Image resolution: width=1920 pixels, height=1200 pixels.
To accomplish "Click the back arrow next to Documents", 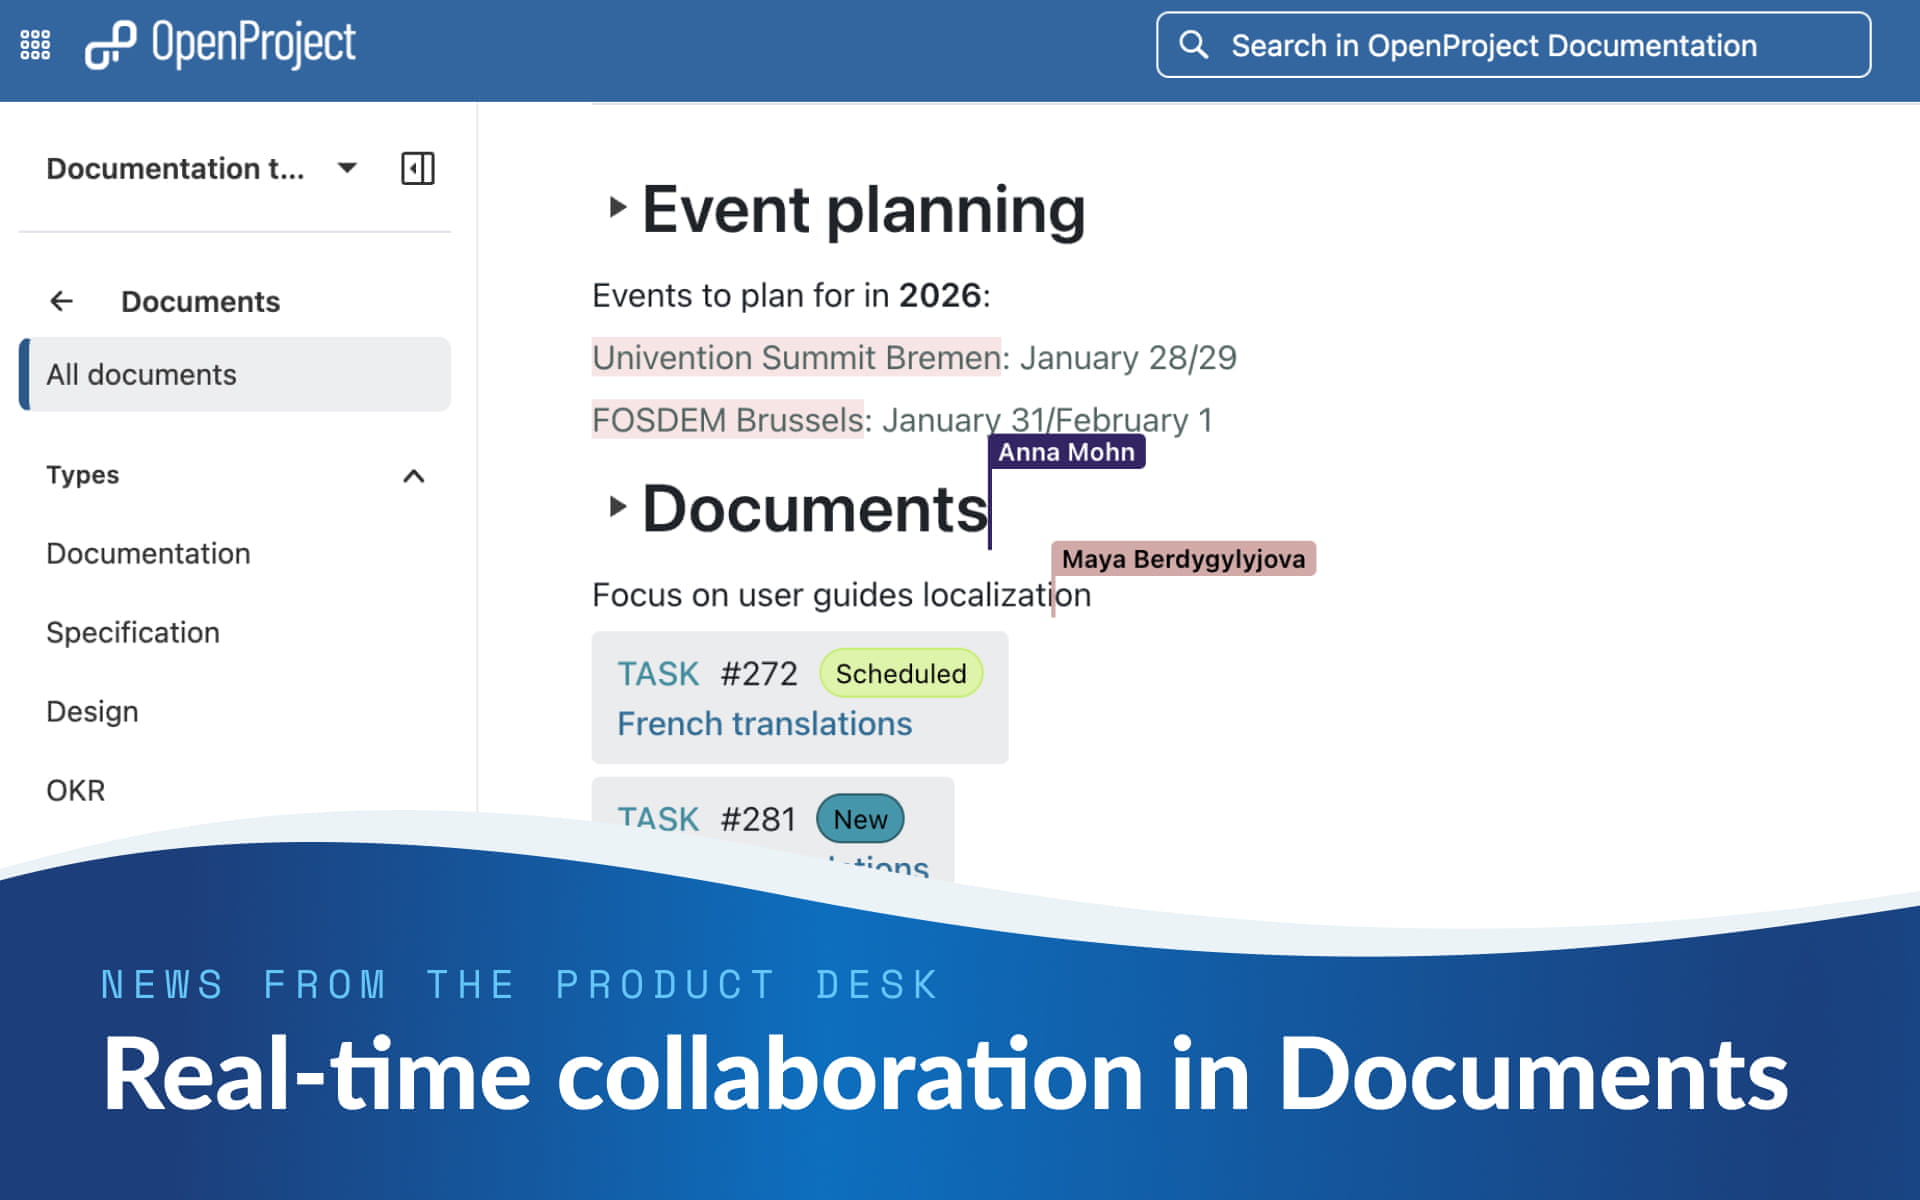I will coord(61,301).
